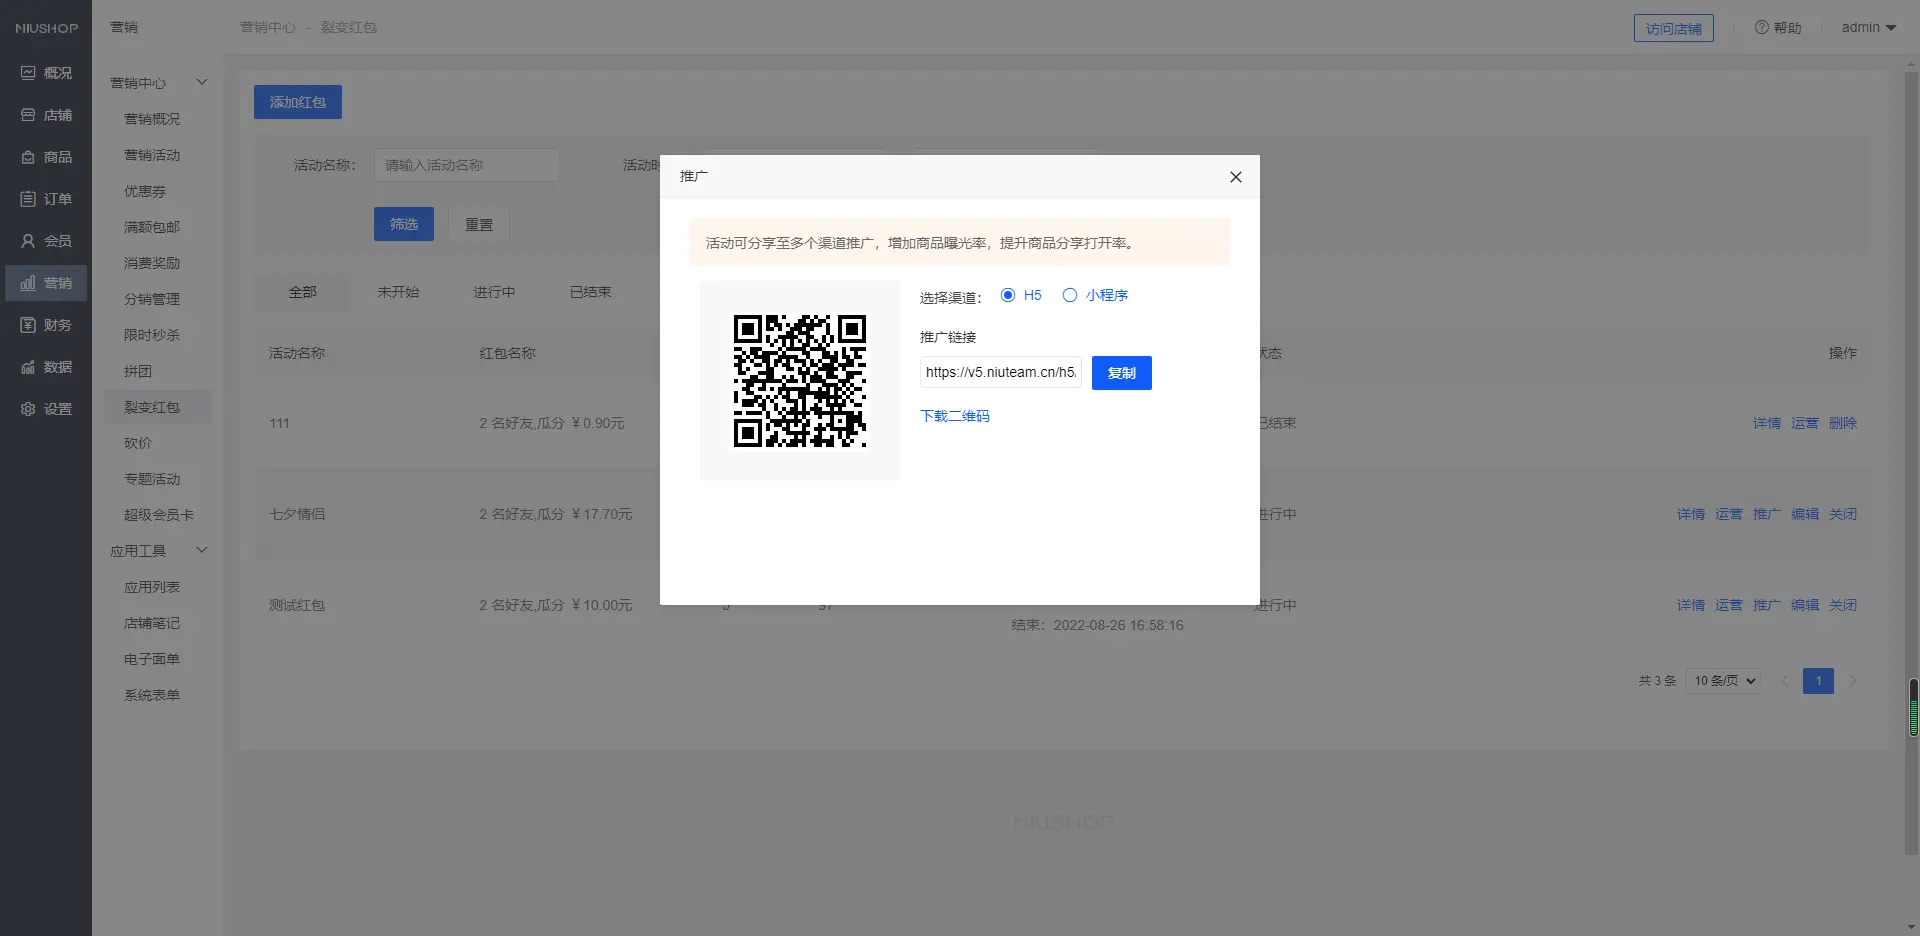
Task: Open the 设置 settings gear icon
Action: pyautogui.click(x=28, y=409)
